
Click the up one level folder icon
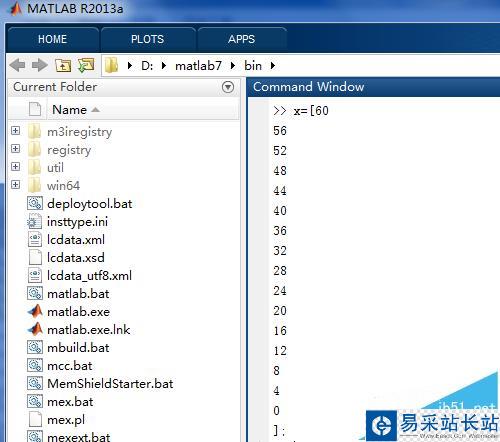point(63,65)
